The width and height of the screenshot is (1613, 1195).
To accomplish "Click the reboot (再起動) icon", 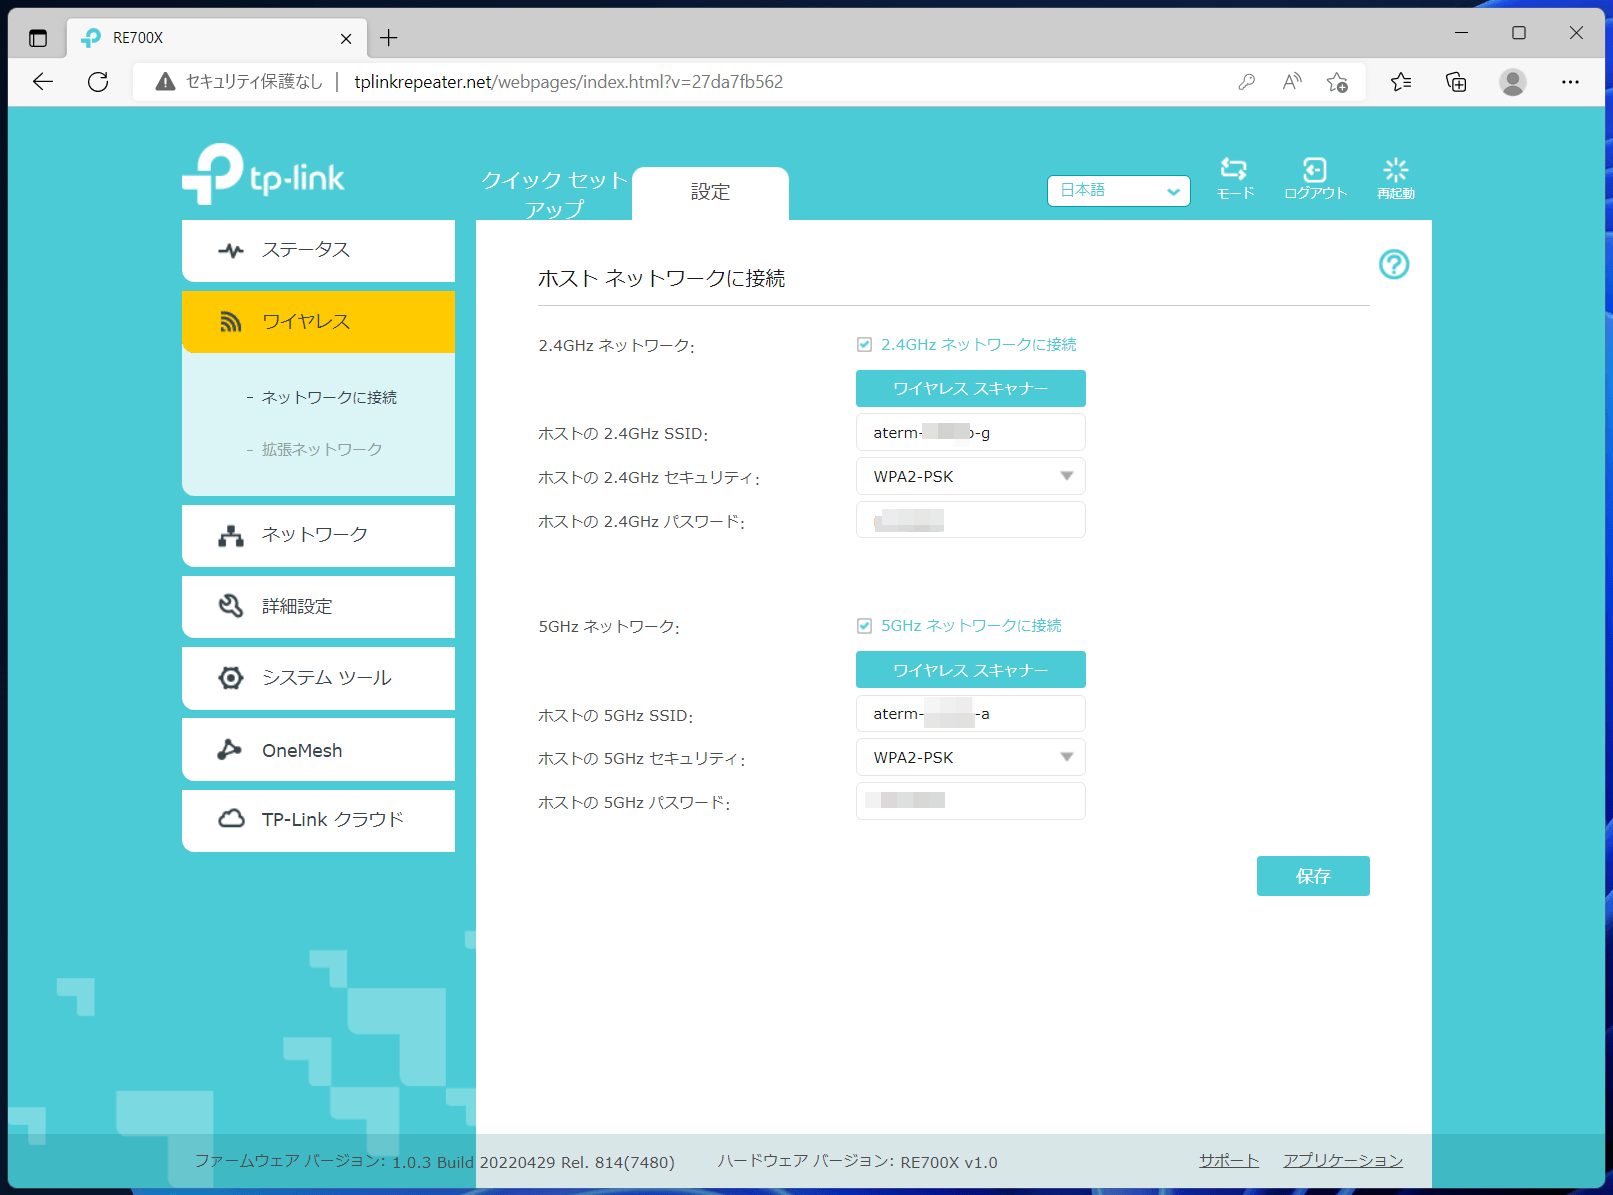I will (x=1395, y=178).
